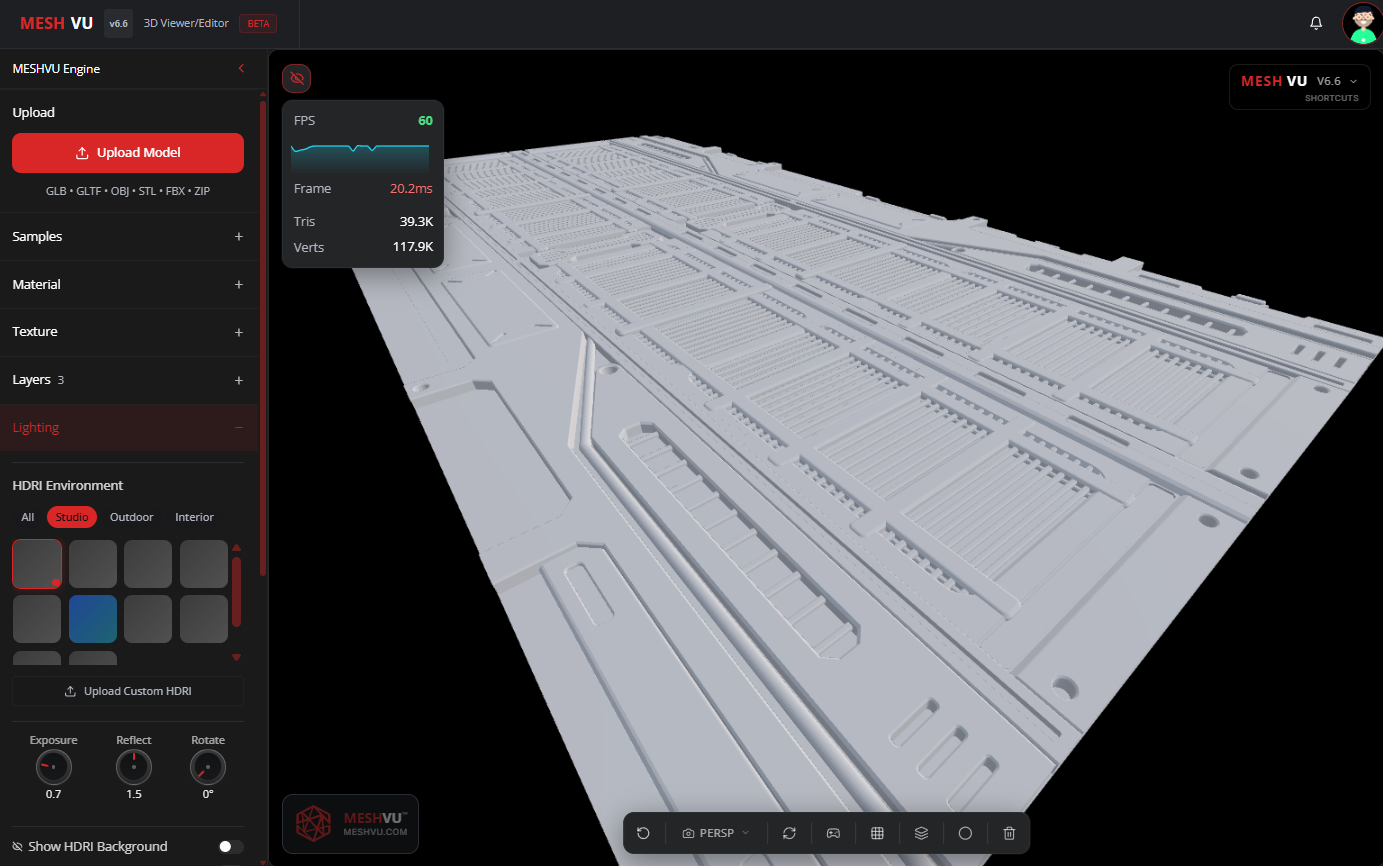Select the All HDRI filter tab
Viewport: 1383px width, 866px height.
[x=28, y=517]
